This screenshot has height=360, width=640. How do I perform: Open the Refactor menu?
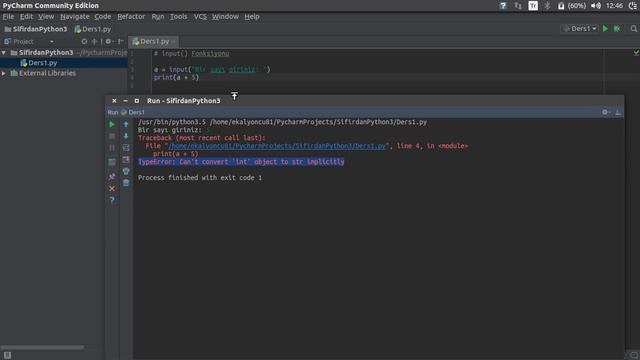pos(131,17)
